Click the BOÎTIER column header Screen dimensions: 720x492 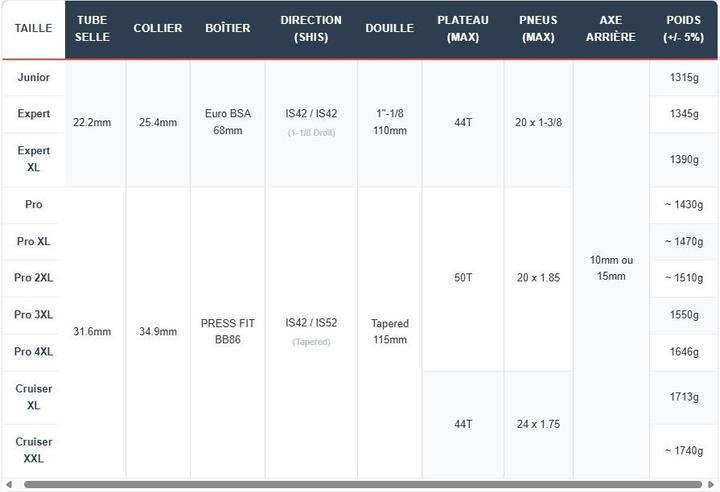coord(228,28)
